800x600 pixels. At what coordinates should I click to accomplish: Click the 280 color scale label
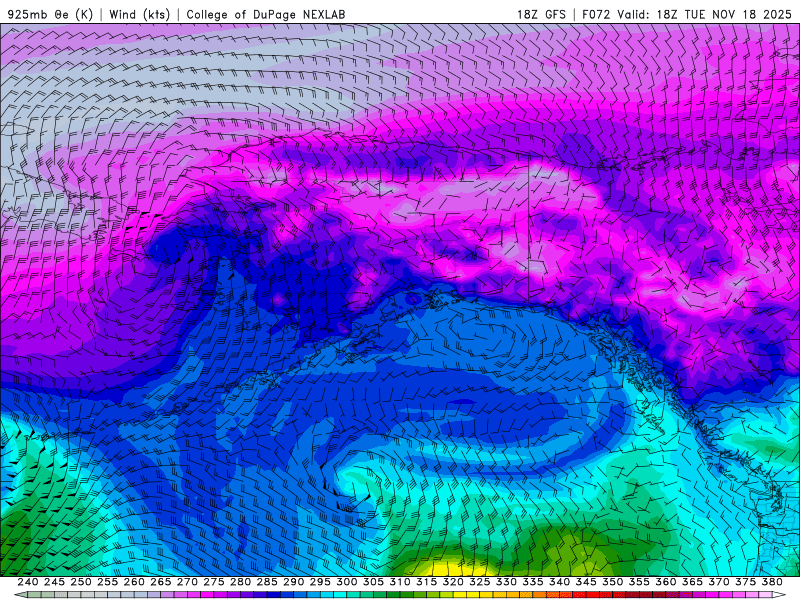[240, 582]
